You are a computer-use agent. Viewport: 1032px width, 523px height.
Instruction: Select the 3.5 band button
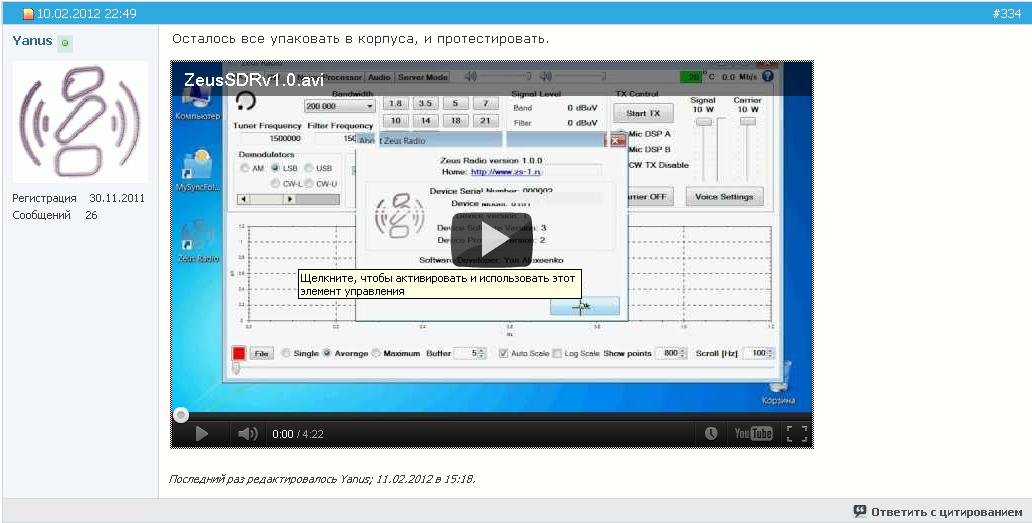pos(425,104)
